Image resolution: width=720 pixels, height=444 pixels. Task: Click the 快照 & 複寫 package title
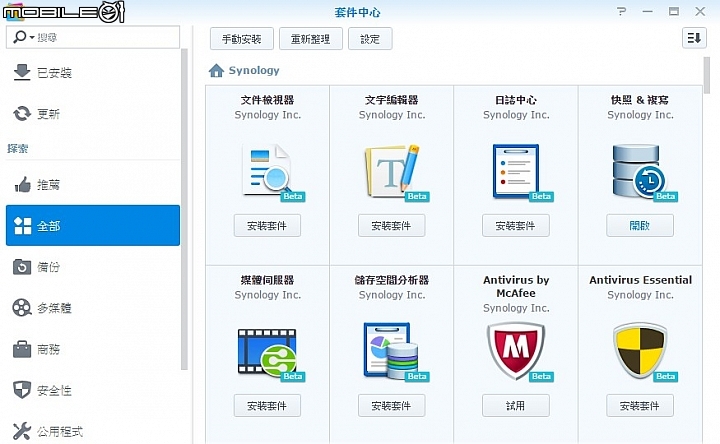[640, 100]
